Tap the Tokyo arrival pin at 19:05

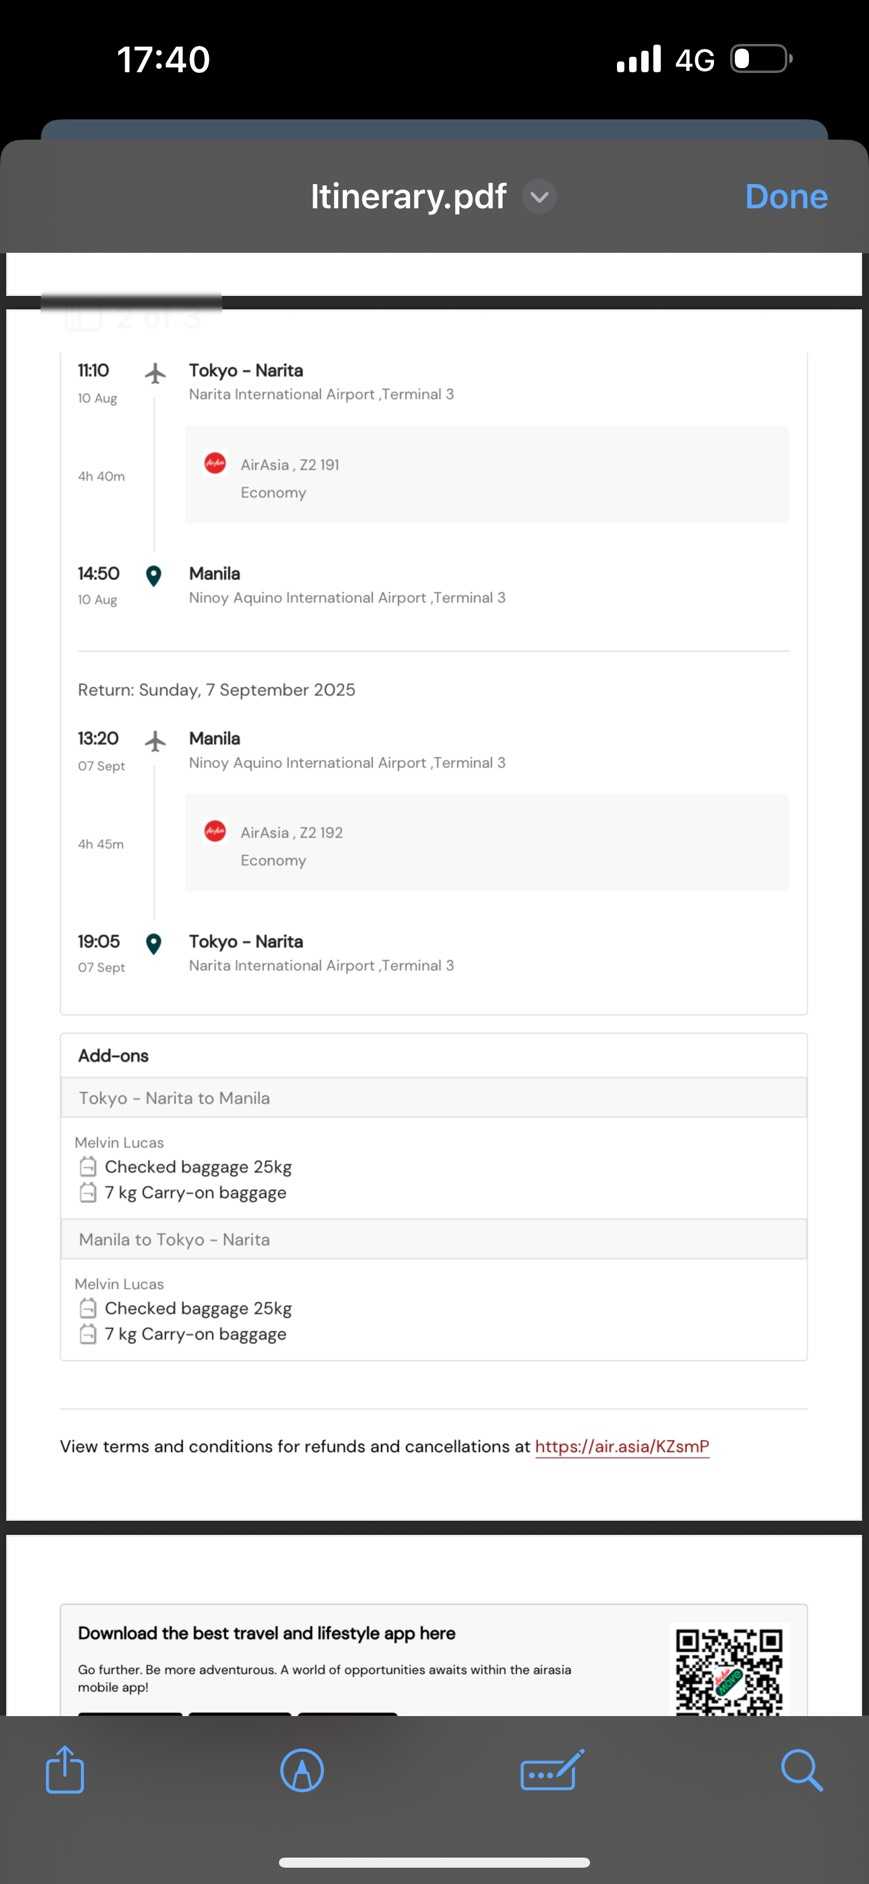pos(154,944)
